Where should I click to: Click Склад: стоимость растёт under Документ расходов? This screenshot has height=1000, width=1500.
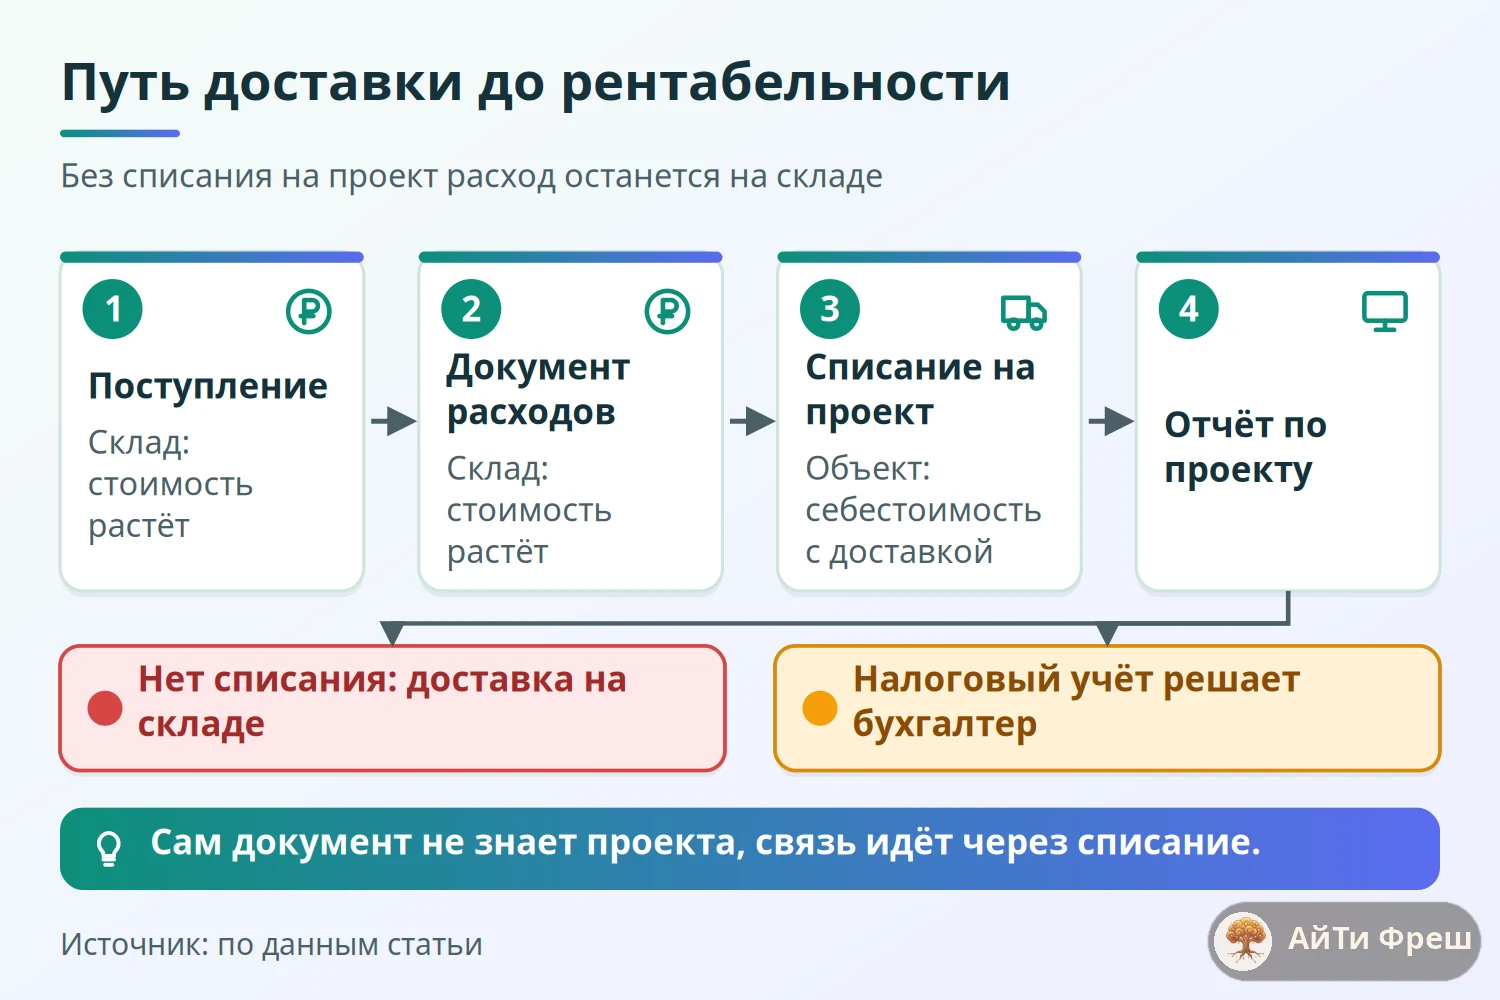point(529,510)
